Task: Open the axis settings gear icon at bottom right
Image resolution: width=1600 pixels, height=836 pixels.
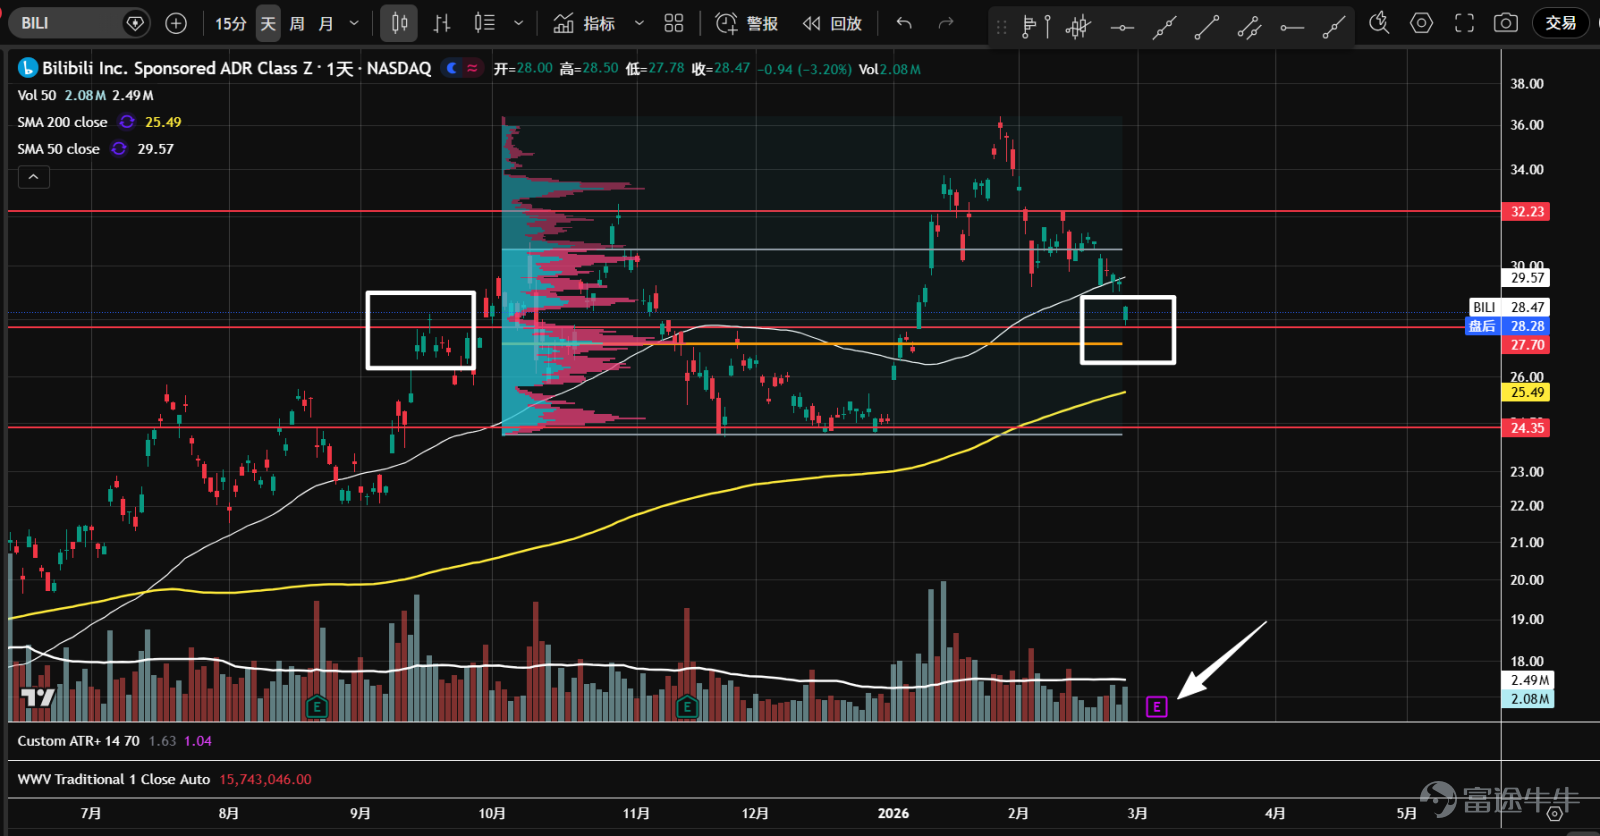Action: click(1554, 814)
